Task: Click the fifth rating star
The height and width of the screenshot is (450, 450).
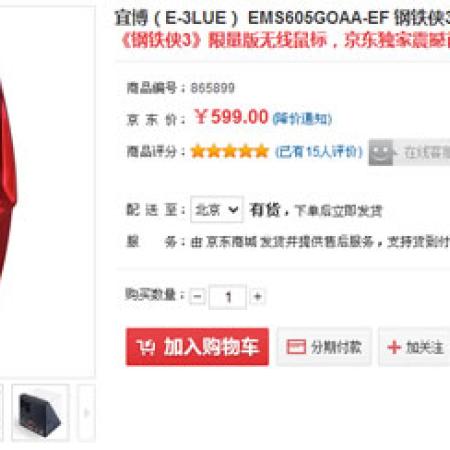Action: click(262, 151)
